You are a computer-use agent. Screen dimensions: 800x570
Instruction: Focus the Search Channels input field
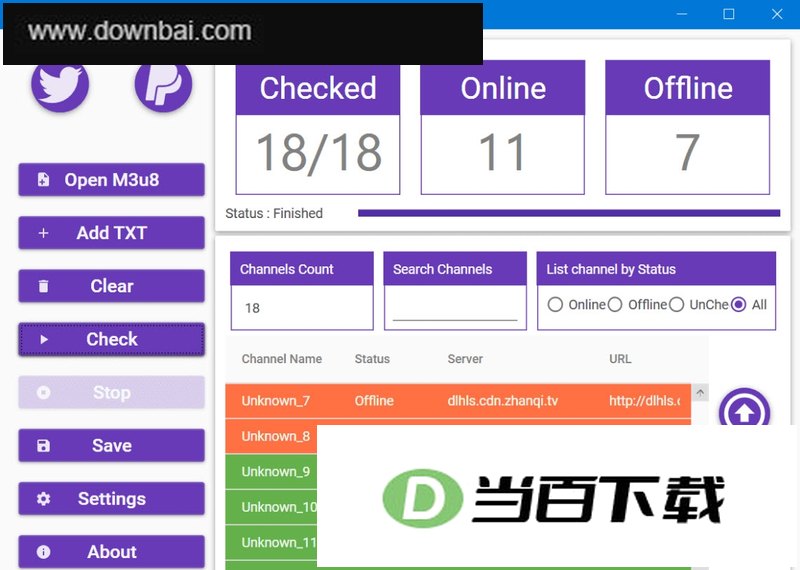pos(455,310)
